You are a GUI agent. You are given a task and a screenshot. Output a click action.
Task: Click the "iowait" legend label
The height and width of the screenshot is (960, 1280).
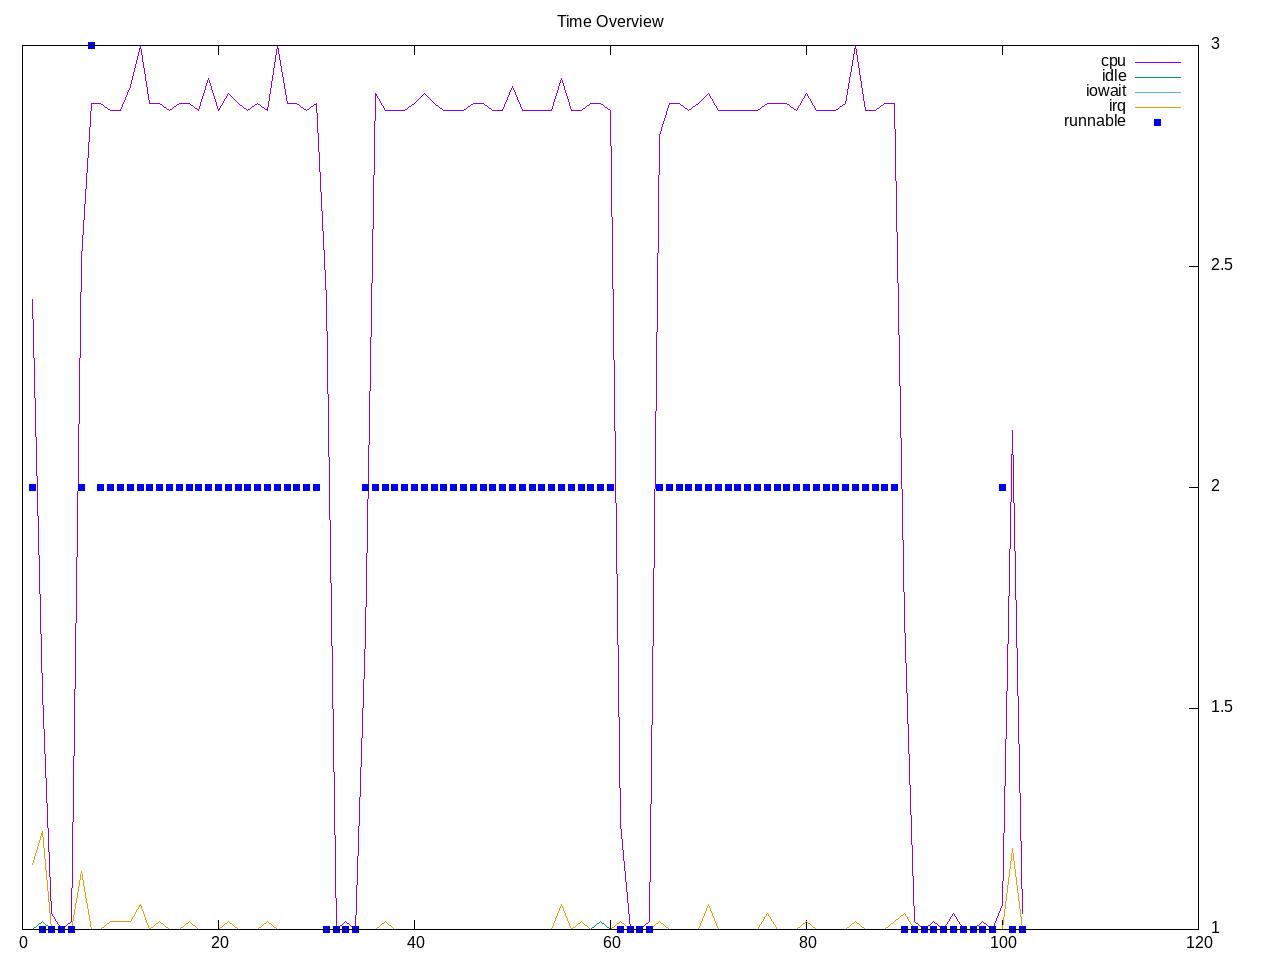pos(1105,91)
